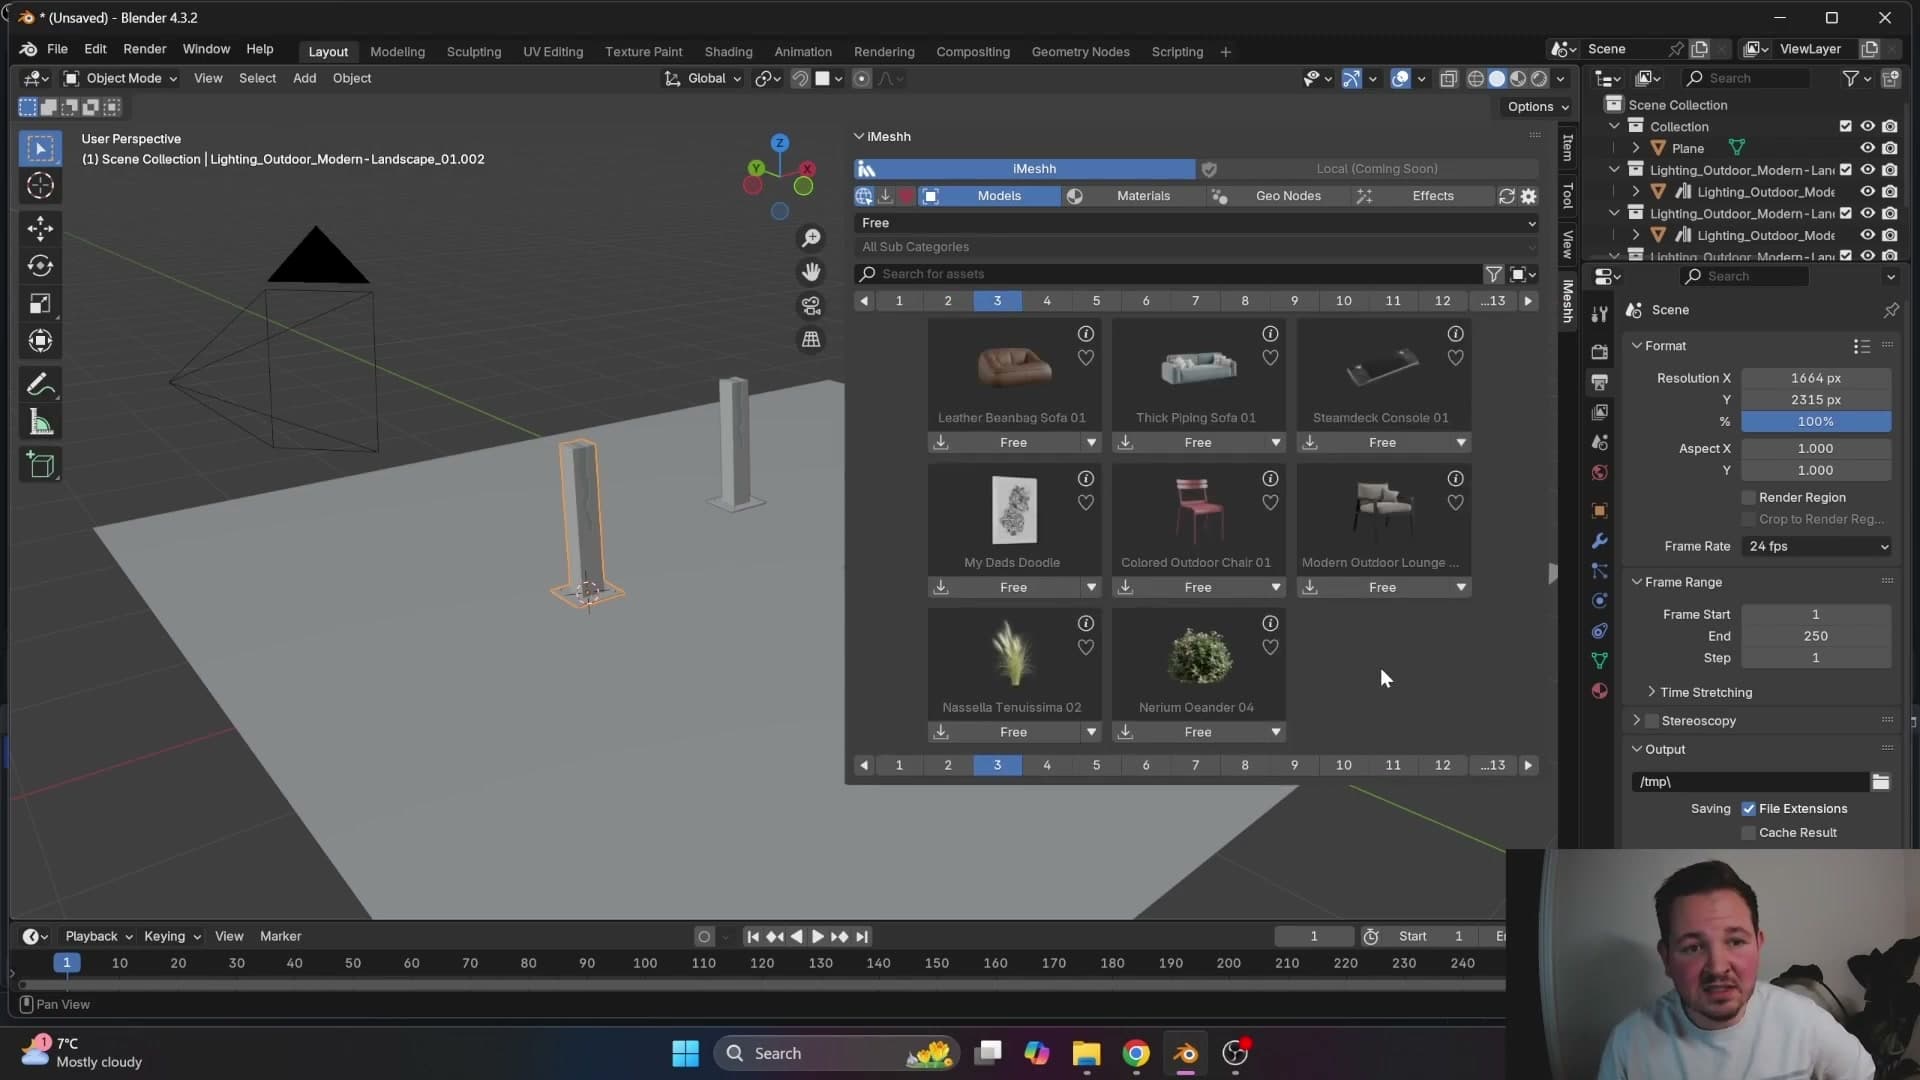1920x1080 pixels.
Task: Open File Explorer from the taskbar
Action: [x=1086, y=1053]
